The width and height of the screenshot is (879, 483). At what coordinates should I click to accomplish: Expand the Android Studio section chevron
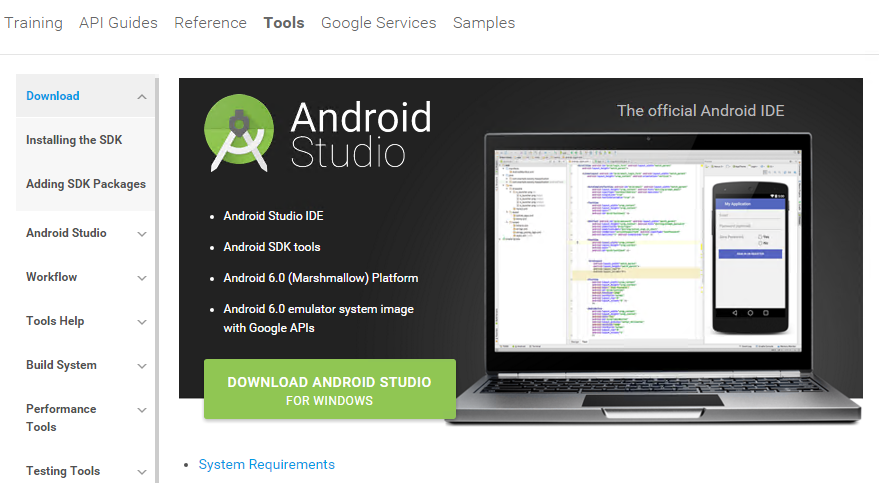(142, 234)
